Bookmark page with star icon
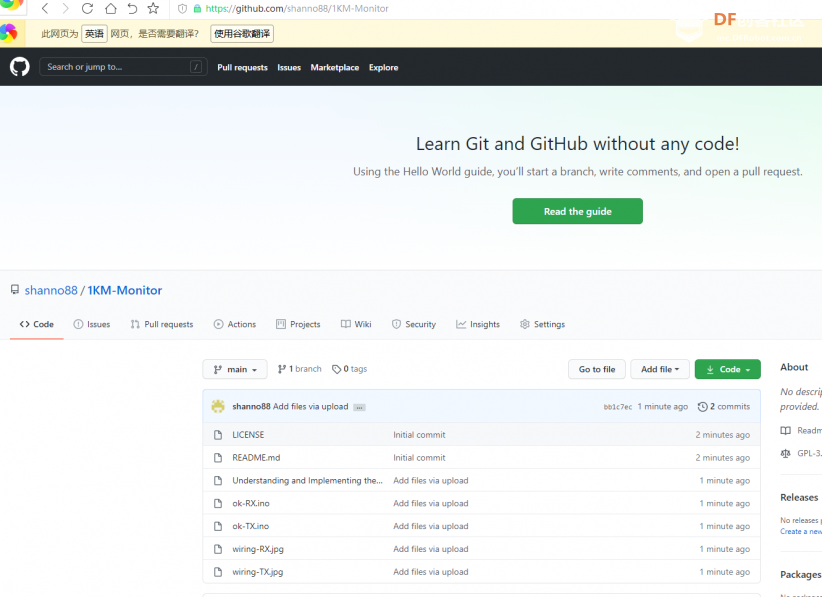Image resolution: width=822 pixels, height=597 pixels. [153, 8]
